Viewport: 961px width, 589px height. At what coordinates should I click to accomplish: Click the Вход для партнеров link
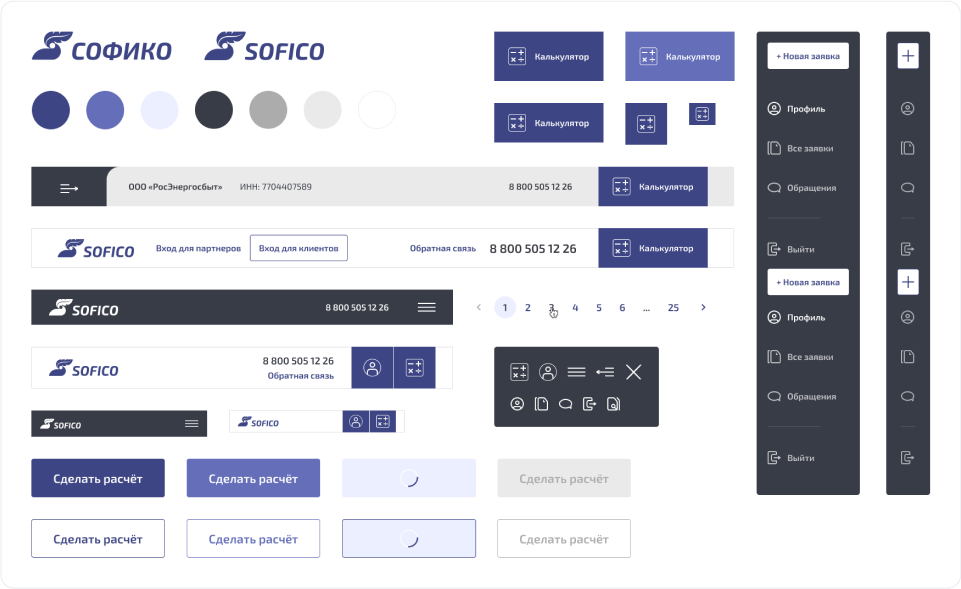click(x=198, y=248)
